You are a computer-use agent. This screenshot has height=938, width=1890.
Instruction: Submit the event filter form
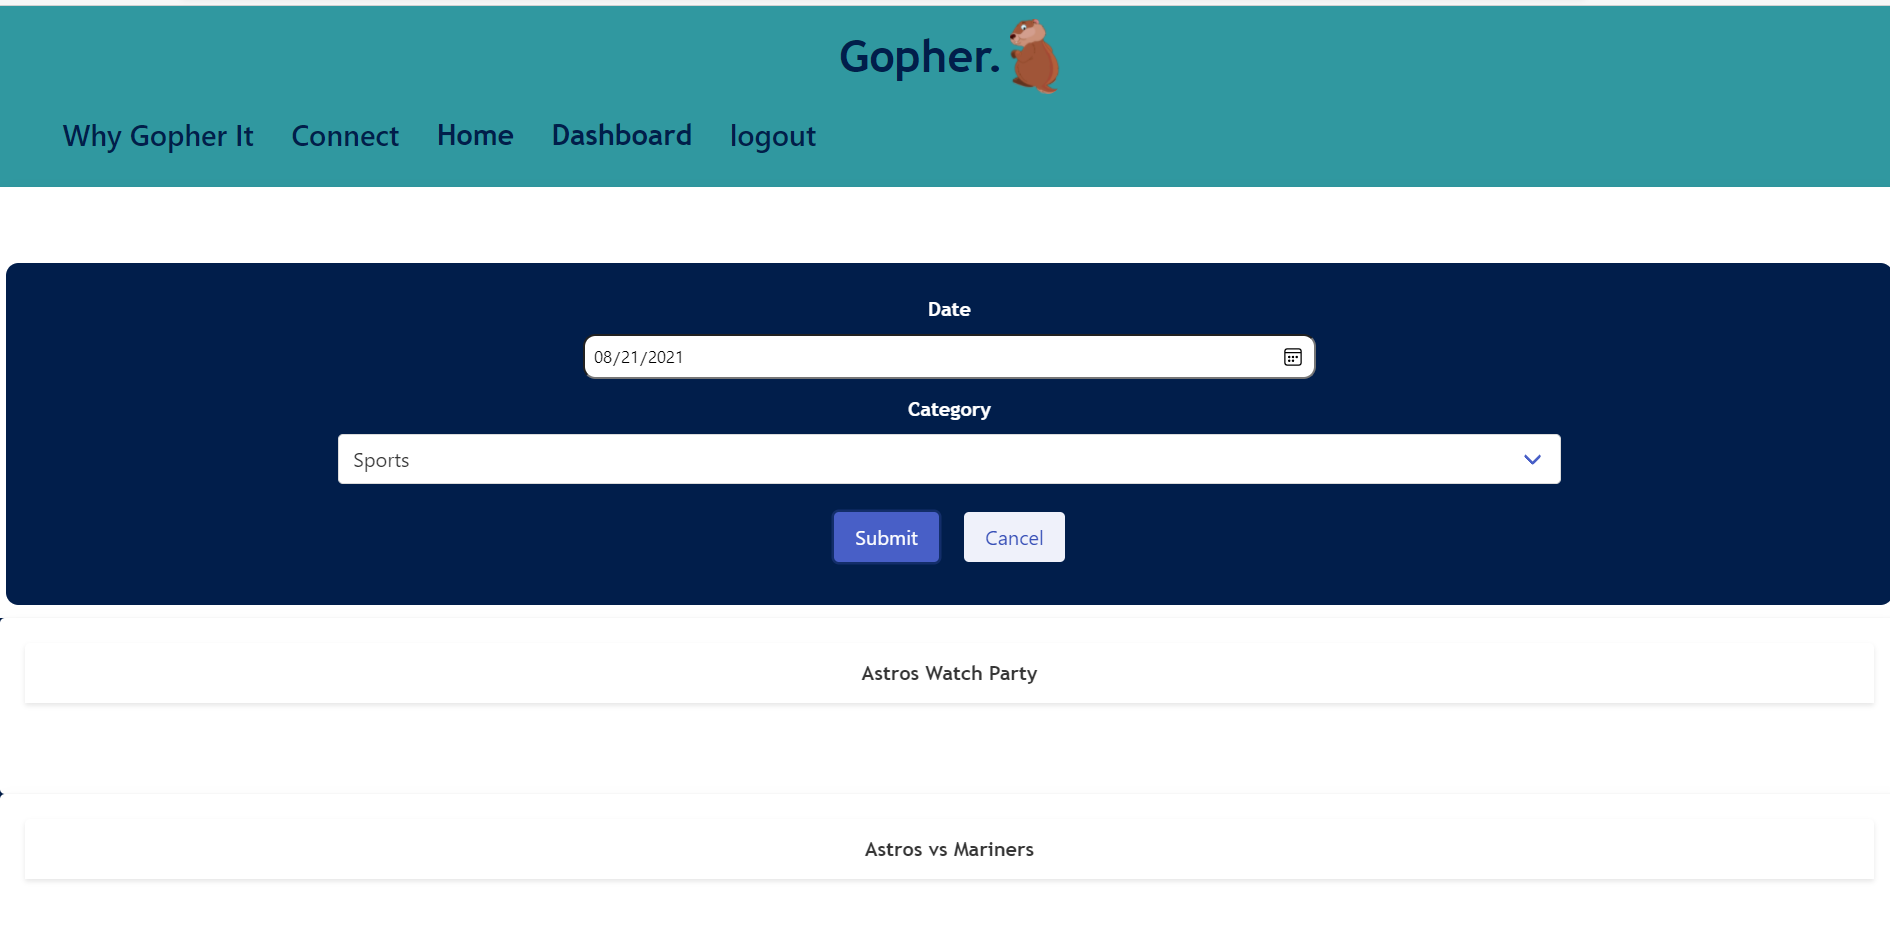[x=886, y=537]
